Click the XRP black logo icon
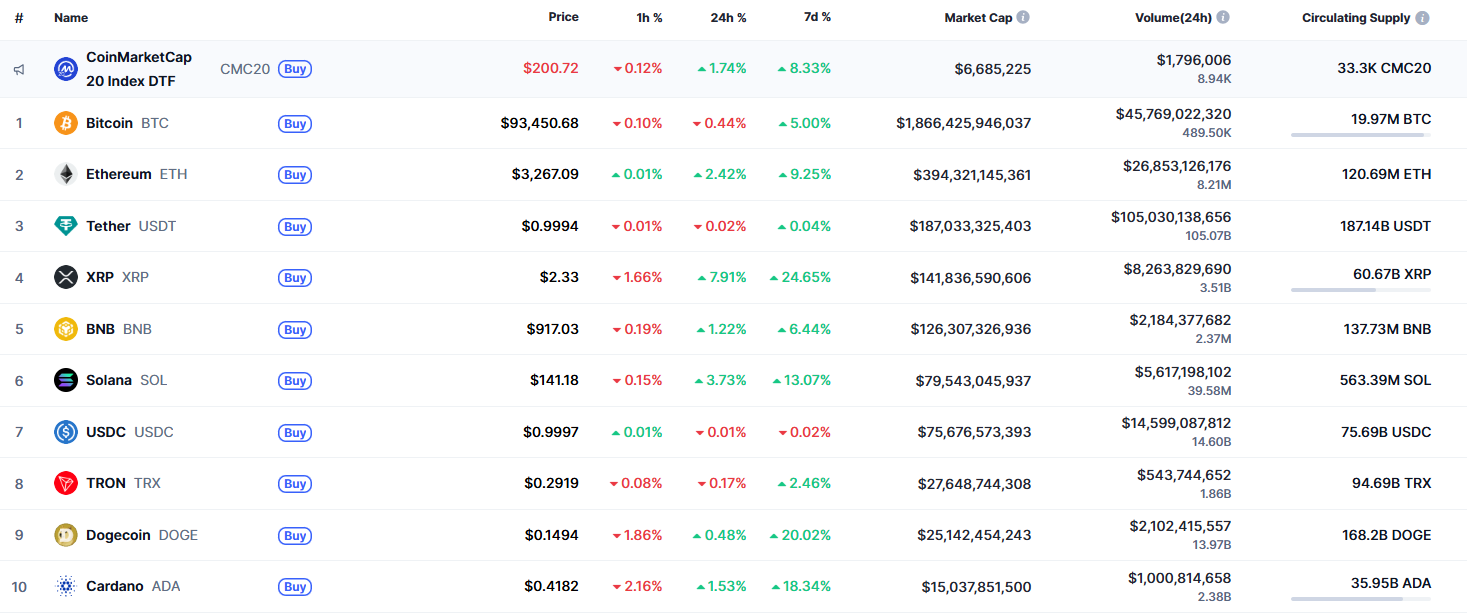 65,277
